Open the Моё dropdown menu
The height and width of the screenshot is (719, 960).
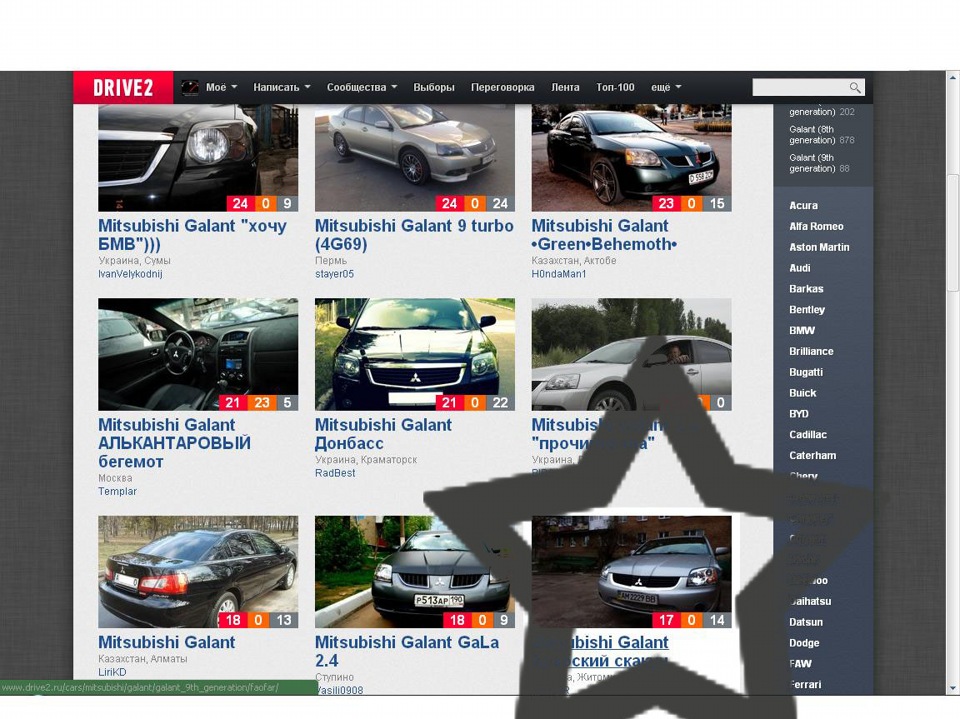221,88
